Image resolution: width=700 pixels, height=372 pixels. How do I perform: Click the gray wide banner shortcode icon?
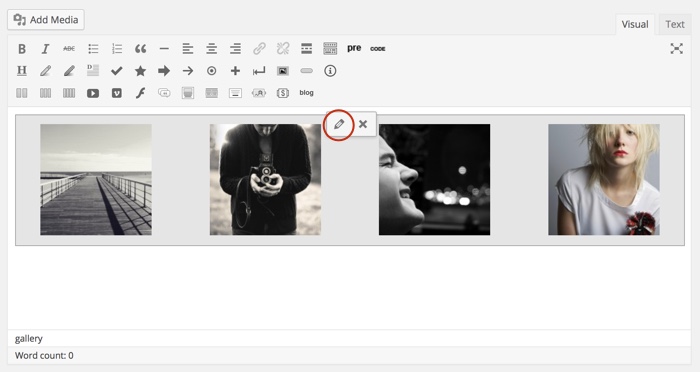212,93
